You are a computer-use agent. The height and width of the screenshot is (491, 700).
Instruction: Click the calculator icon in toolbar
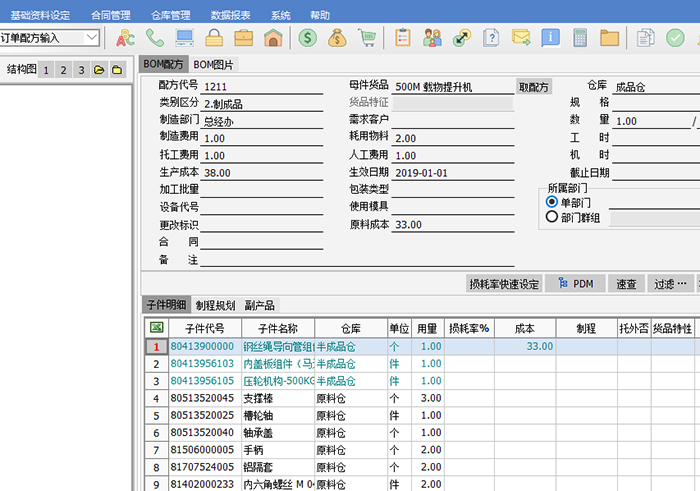tap(579, 38)
